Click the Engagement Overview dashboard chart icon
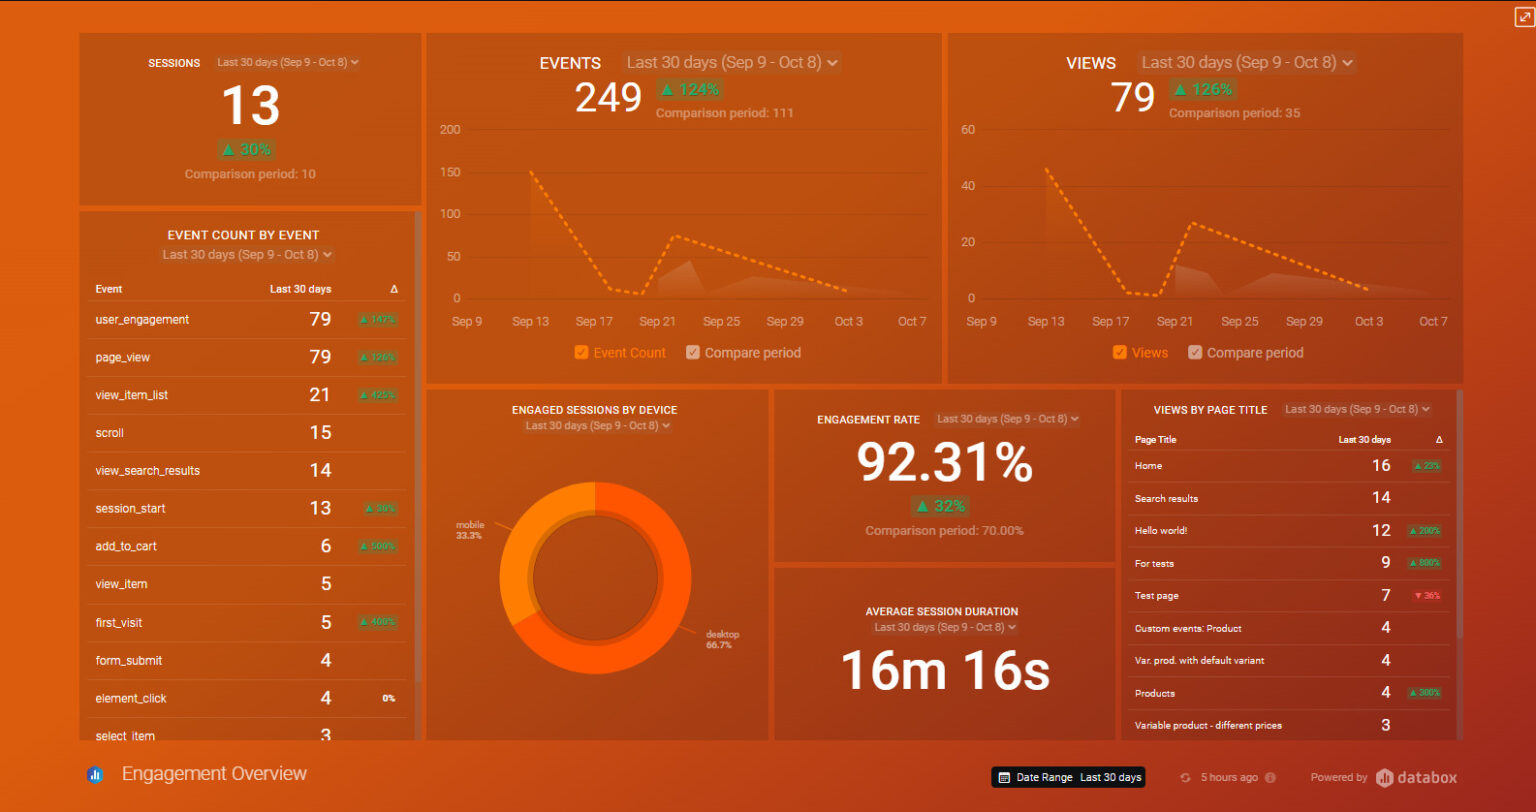1536x812 pixels. pos(96,775)
